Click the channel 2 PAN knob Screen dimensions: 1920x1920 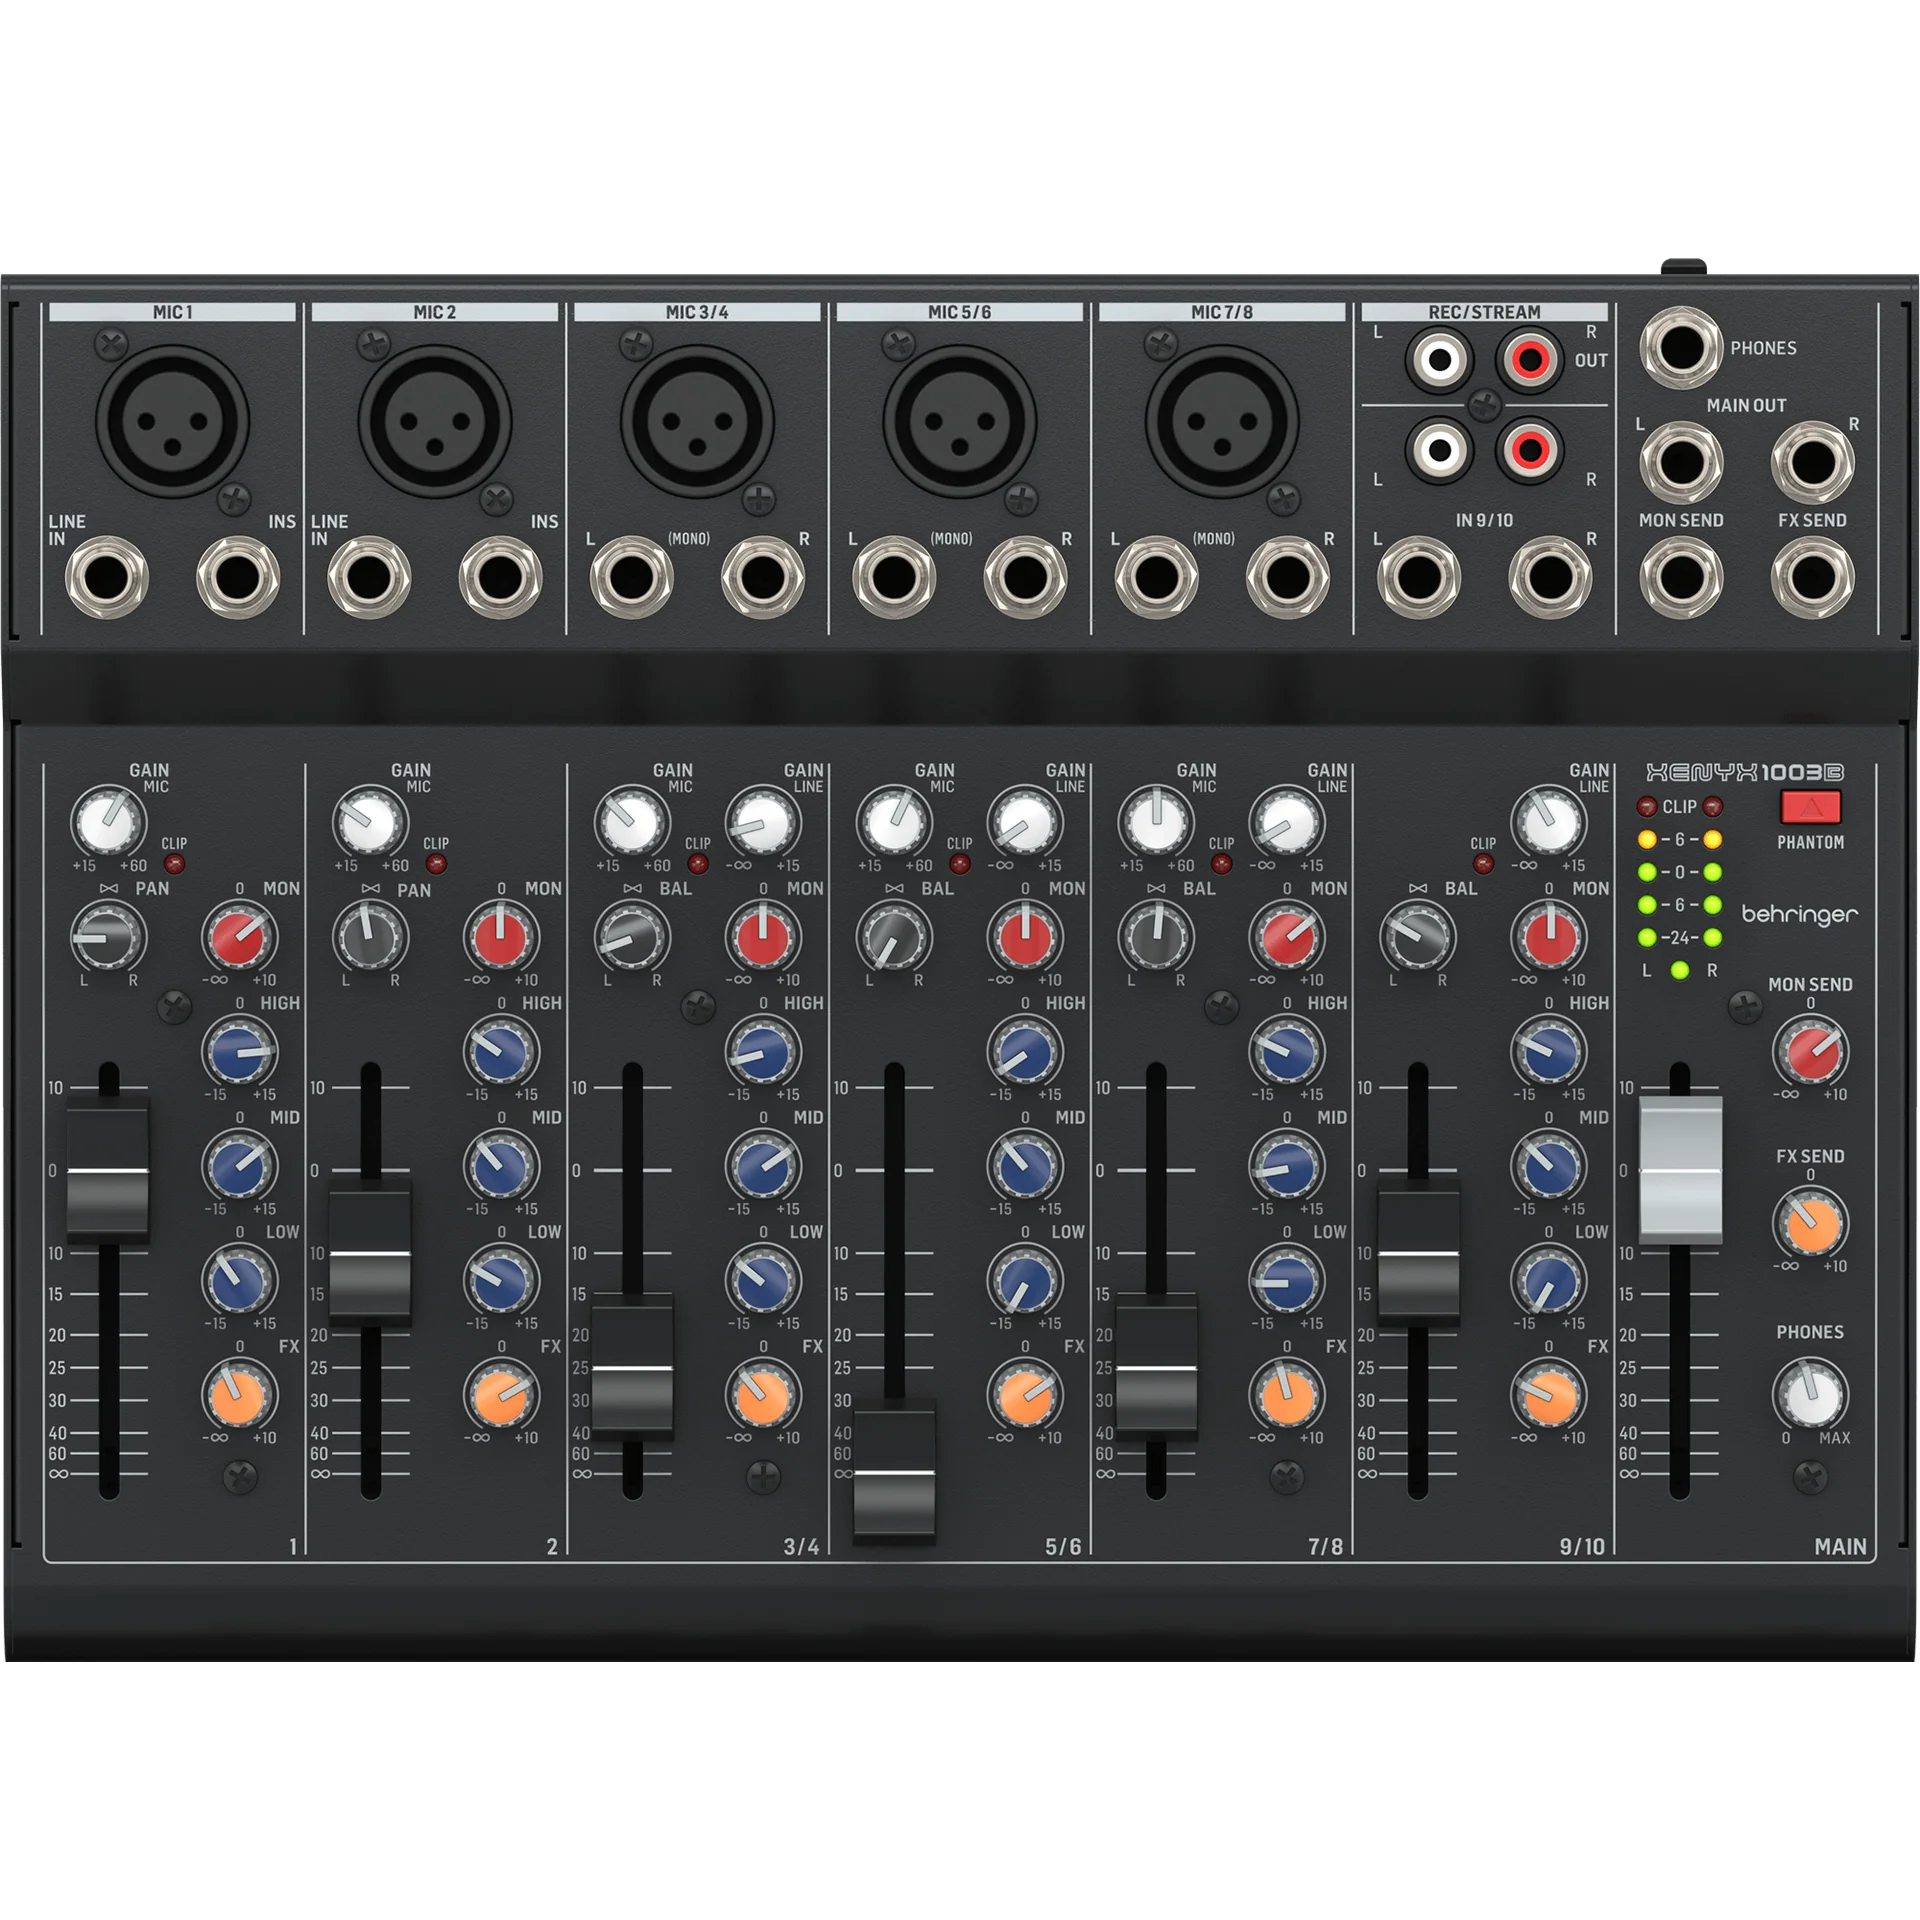[x=370, y=937]
